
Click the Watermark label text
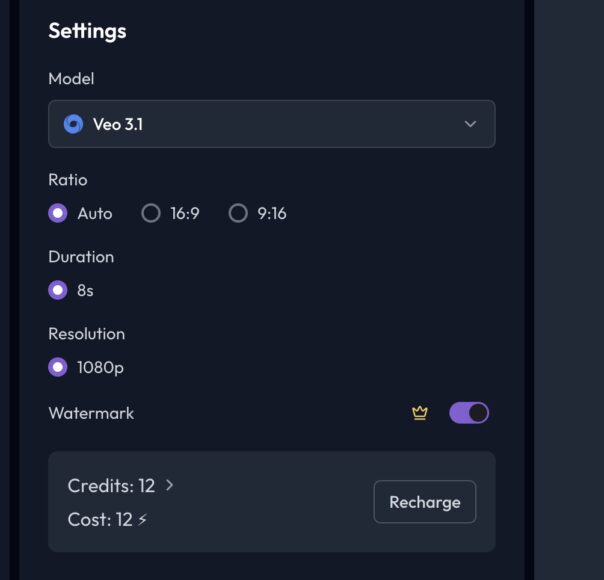click(91, 413)
